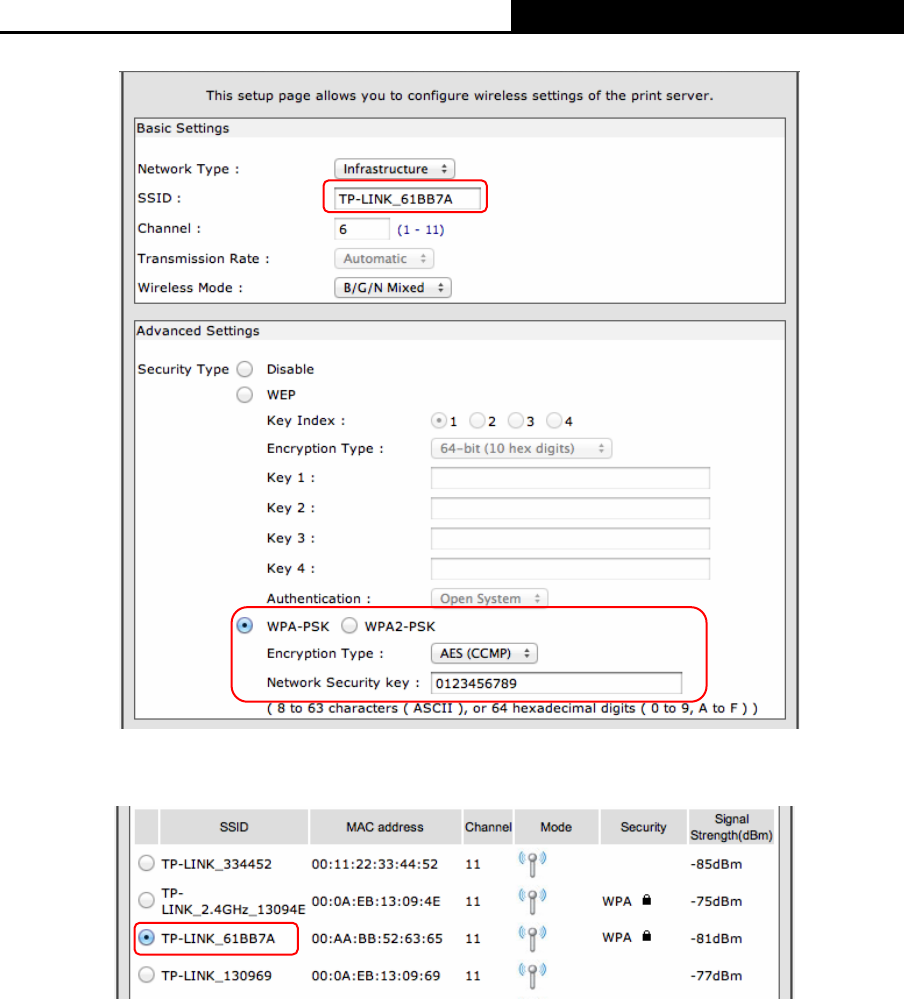Image resolution: width=904 pixels, height=999 pixels.
Task: Click the Key 2 input field
Action: pyautogui.click(x=570, y=508)
